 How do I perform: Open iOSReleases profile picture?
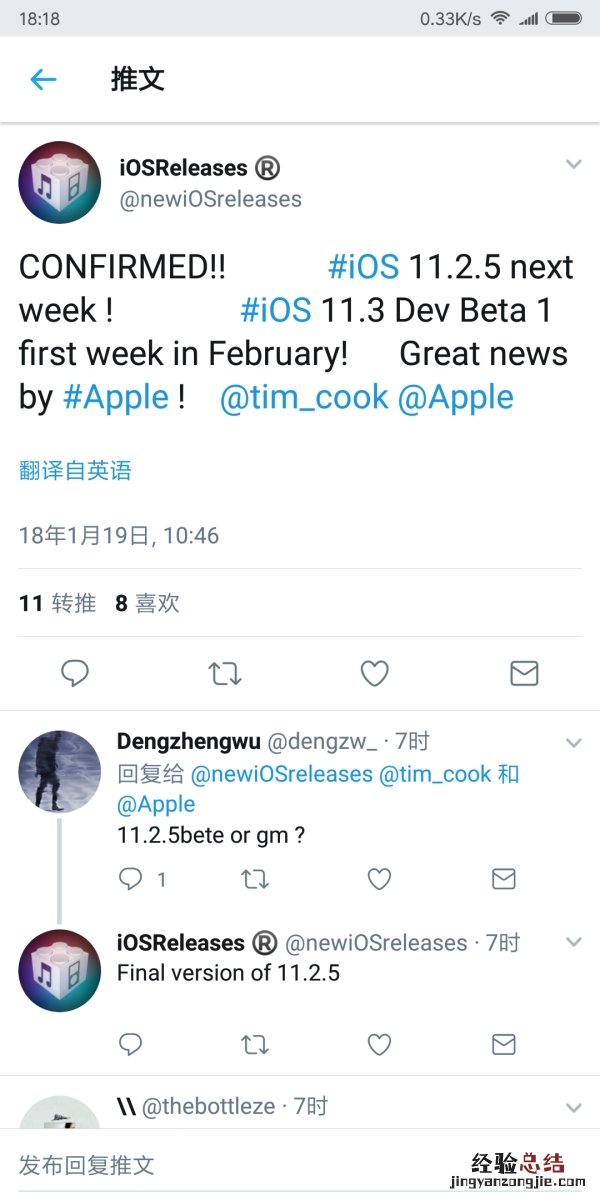click(59, 182)
